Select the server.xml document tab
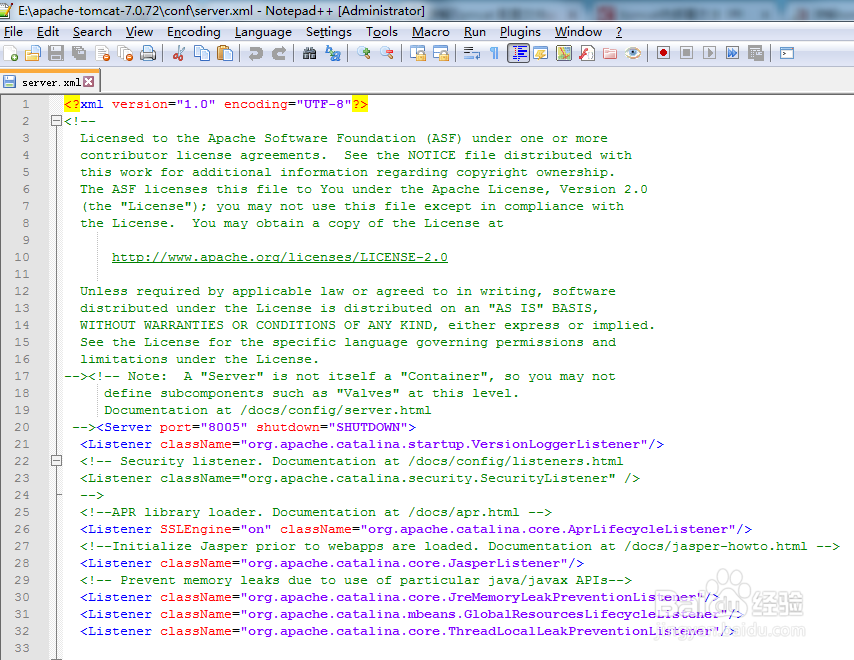 (50, 82)
